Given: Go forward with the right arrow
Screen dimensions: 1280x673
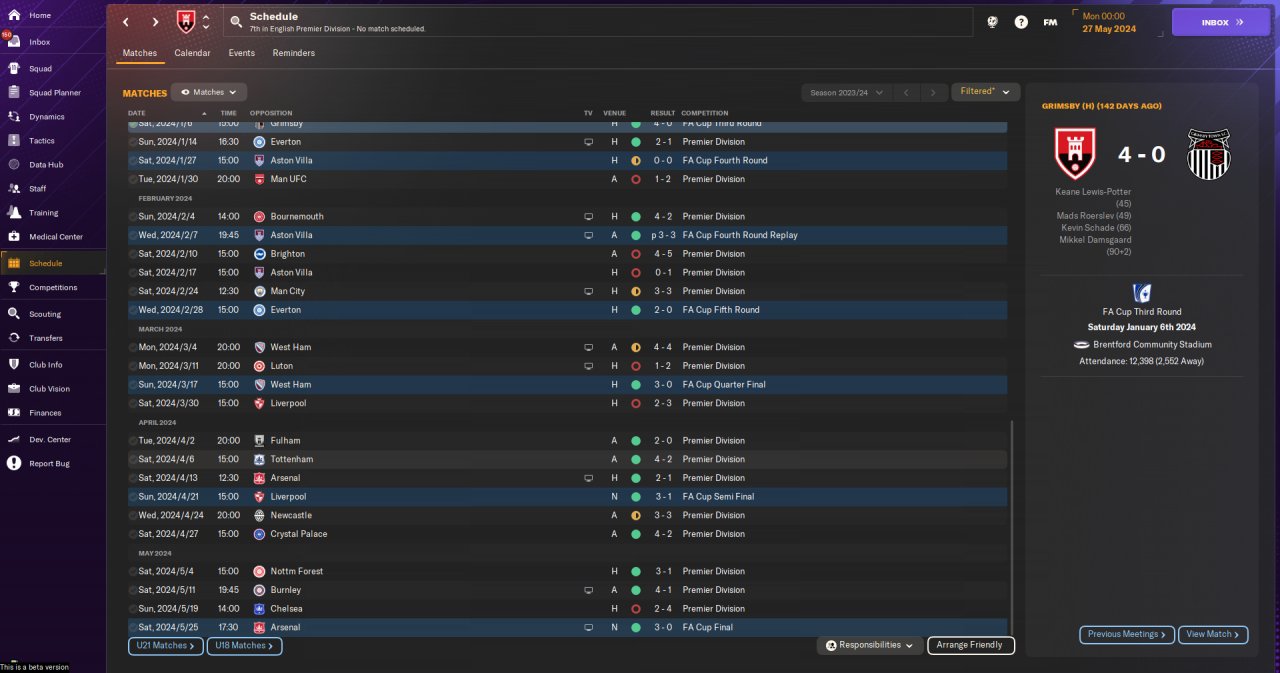Looking at the screenshot, I should 155,22.
